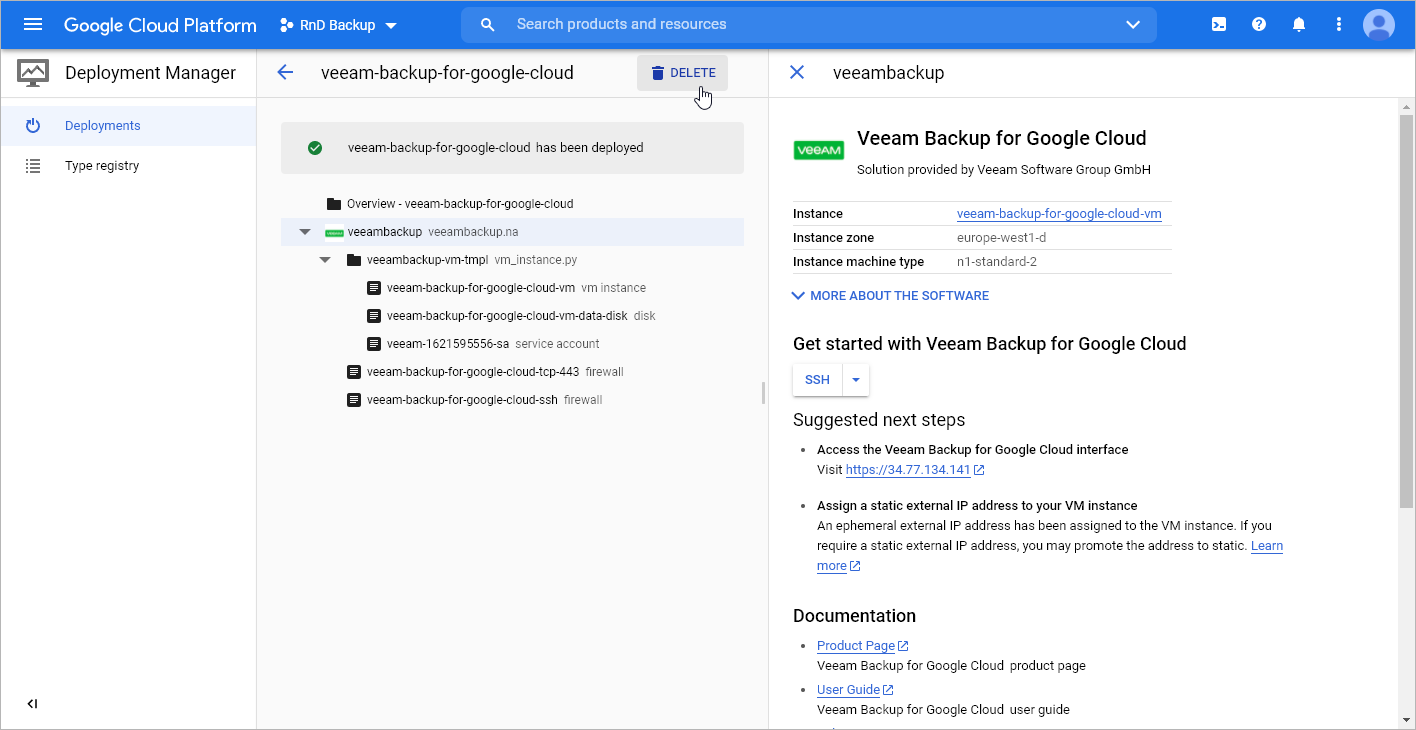
Task: Click the search products and resources field
Action: 800,25
